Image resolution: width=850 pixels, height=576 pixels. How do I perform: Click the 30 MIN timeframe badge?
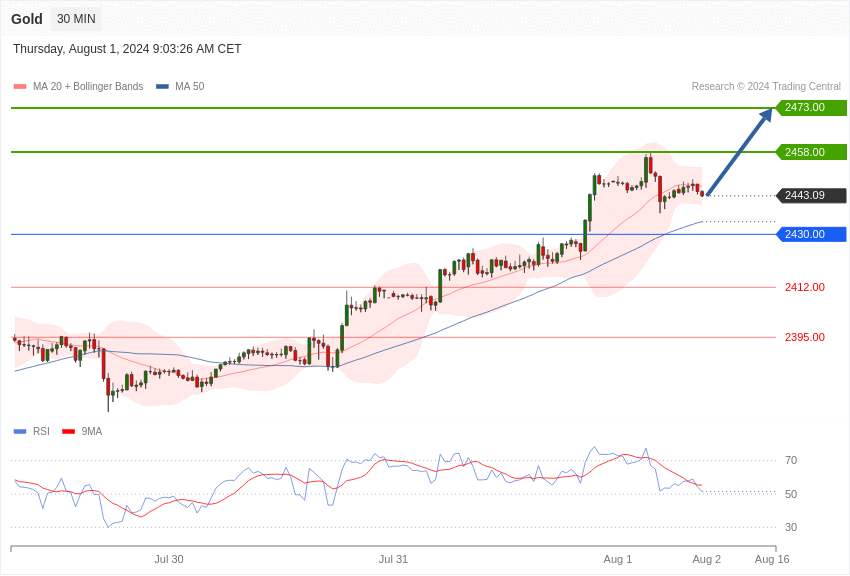pos(76,19)
